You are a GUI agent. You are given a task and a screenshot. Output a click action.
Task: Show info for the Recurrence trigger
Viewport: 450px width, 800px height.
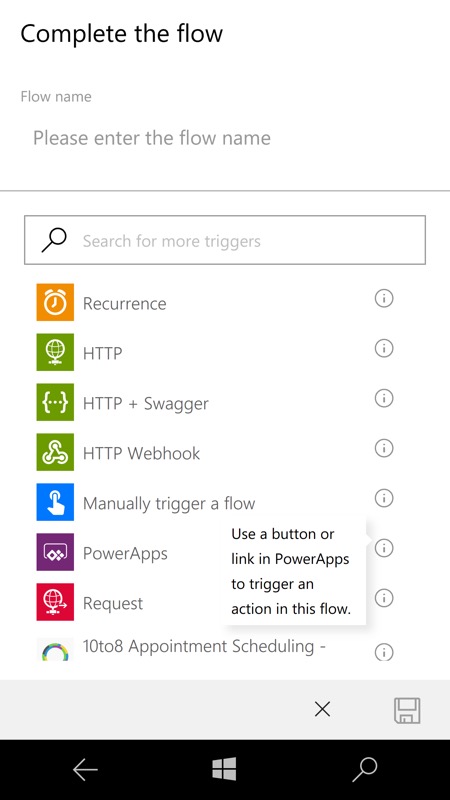[x=384, y=298]
